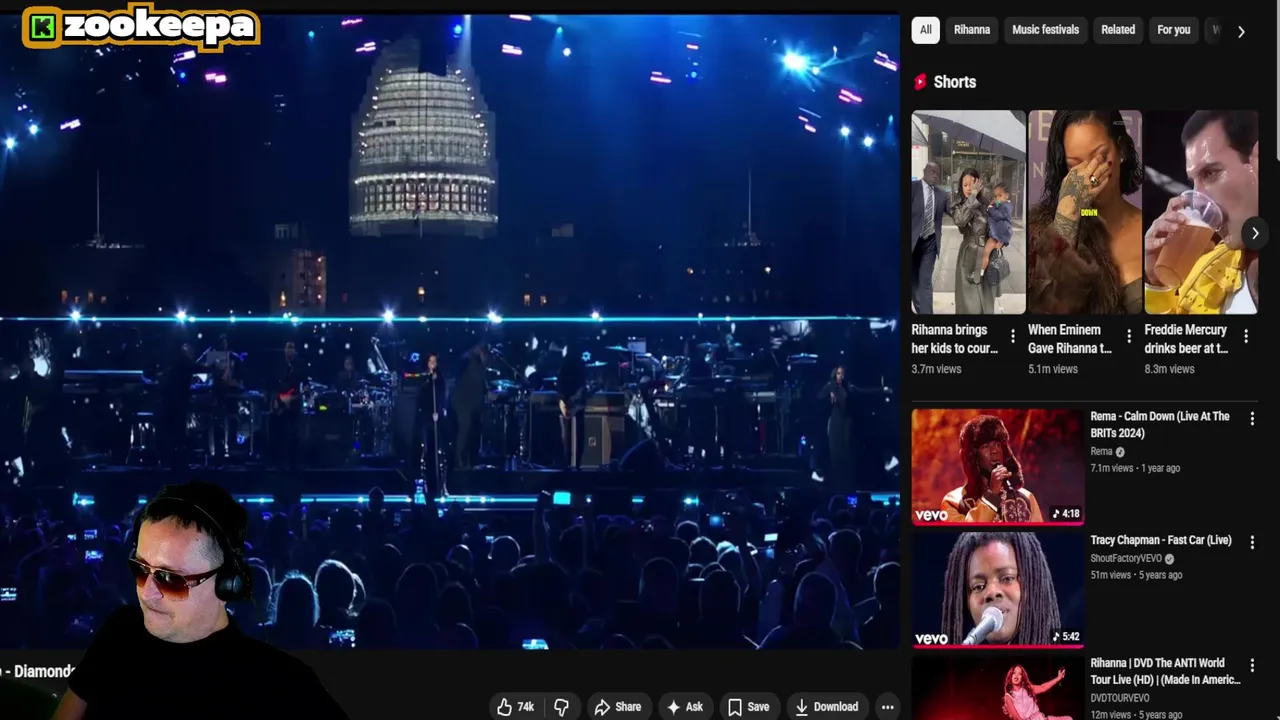Click 'When Eminem Gave Rihanna t...' Short title

pos(1070,339)
